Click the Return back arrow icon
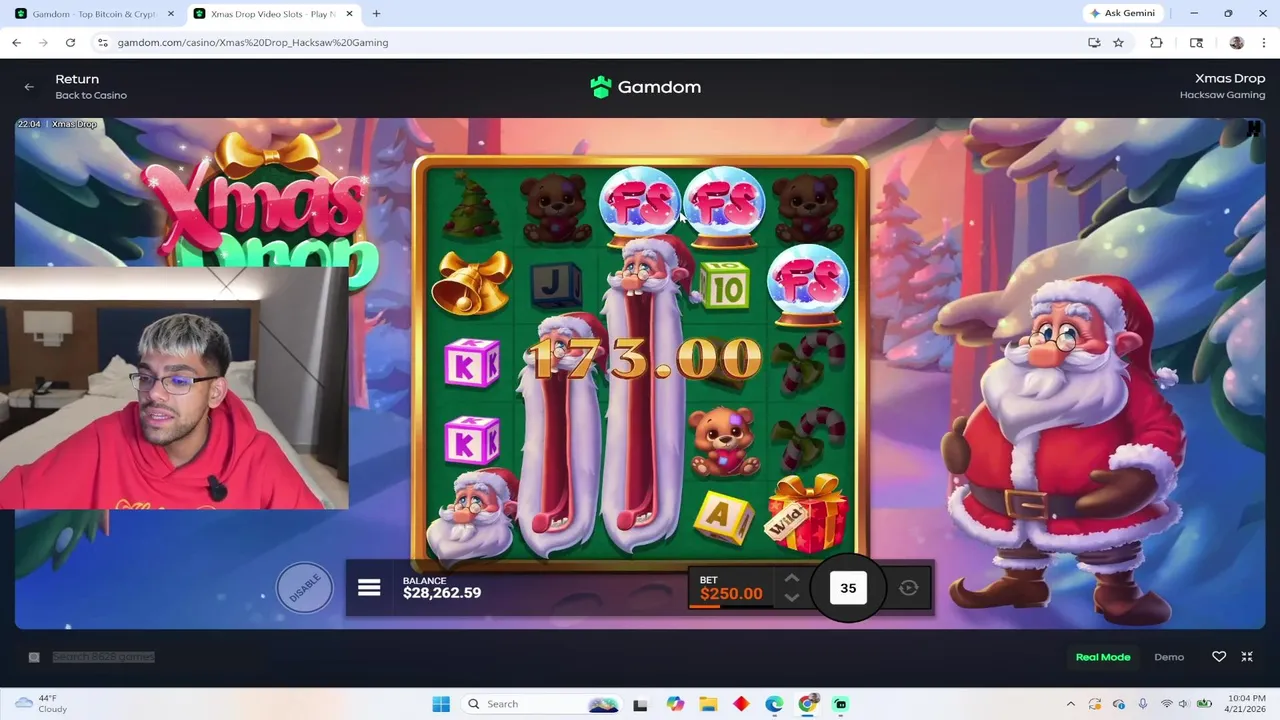The image size is (1280, 720). pyautogui.click(x=29, y=87)
